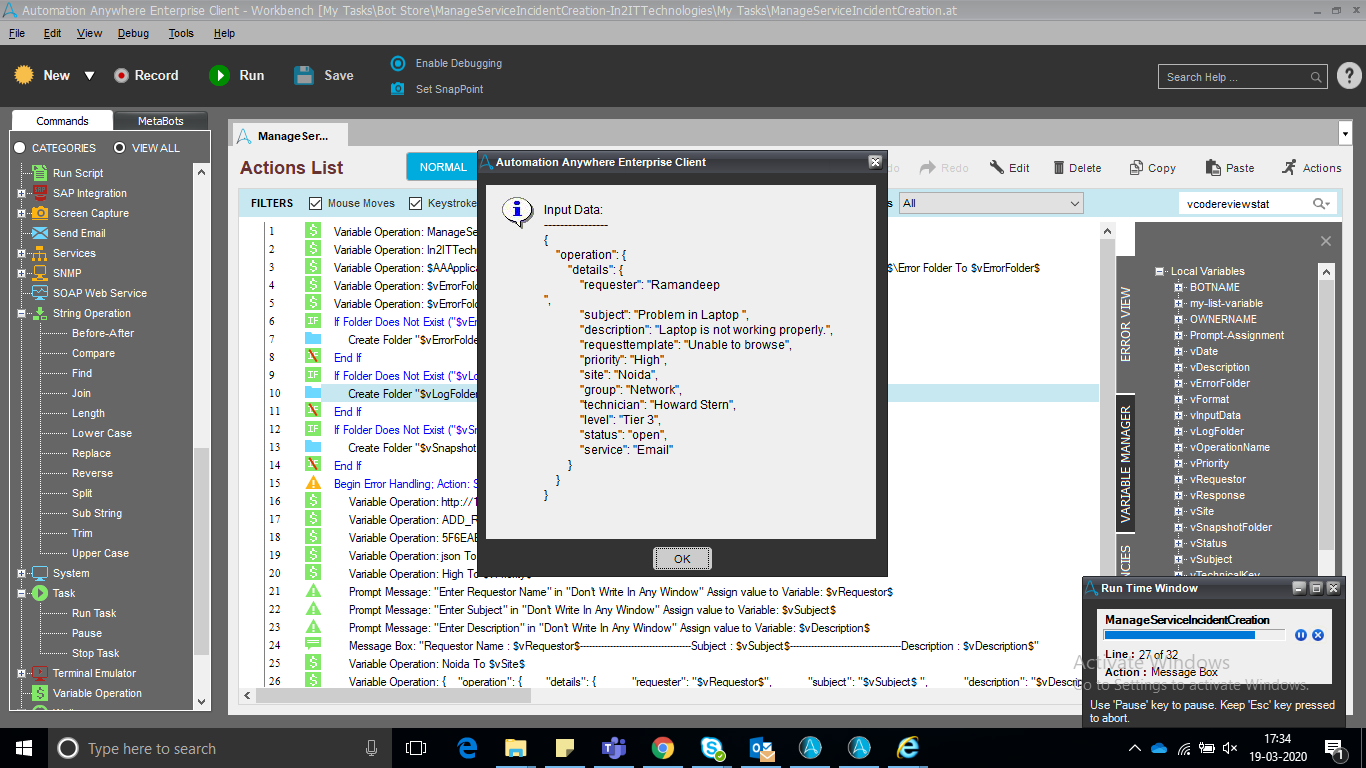Screen dimensions: 1366x768
Task: Click OK in the Input Data dialog
Action: click(x=682, y=559)
